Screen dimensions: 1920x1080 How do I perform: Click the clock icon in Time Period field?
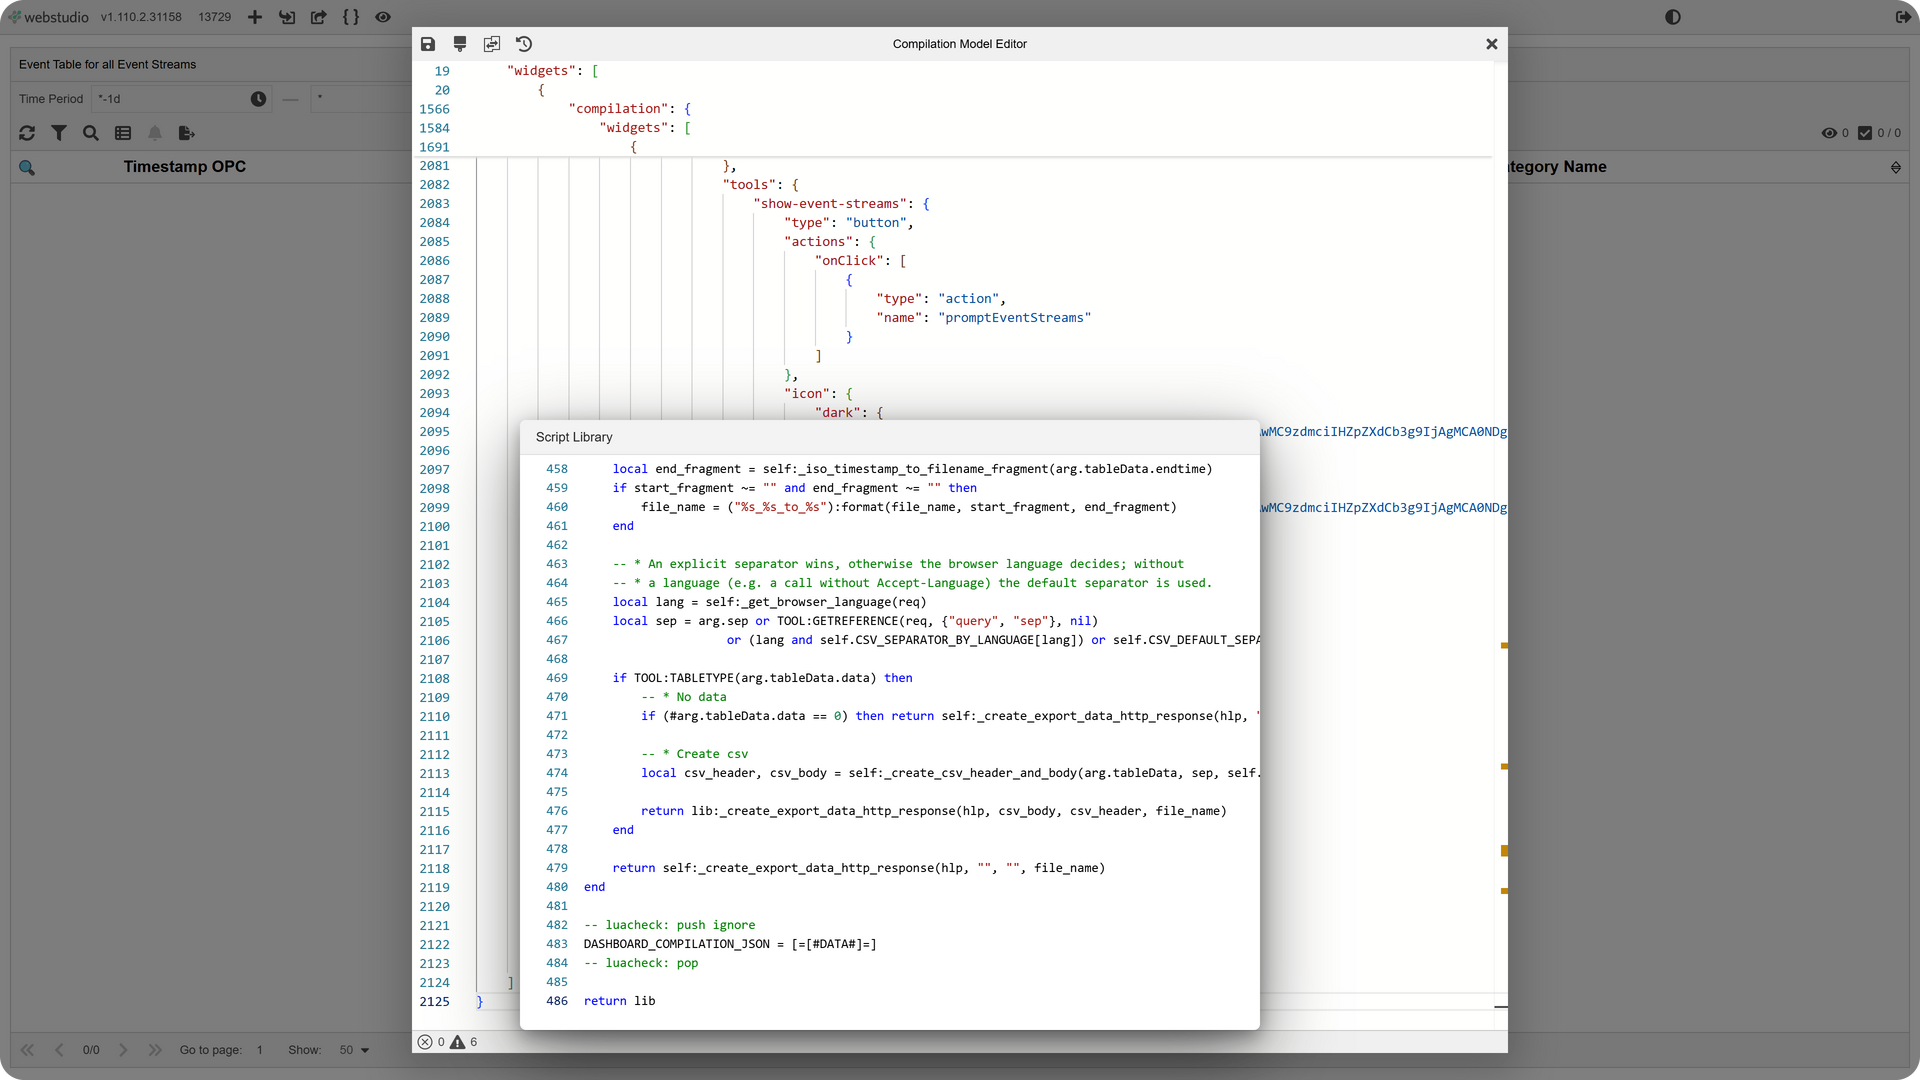[259, 99]
